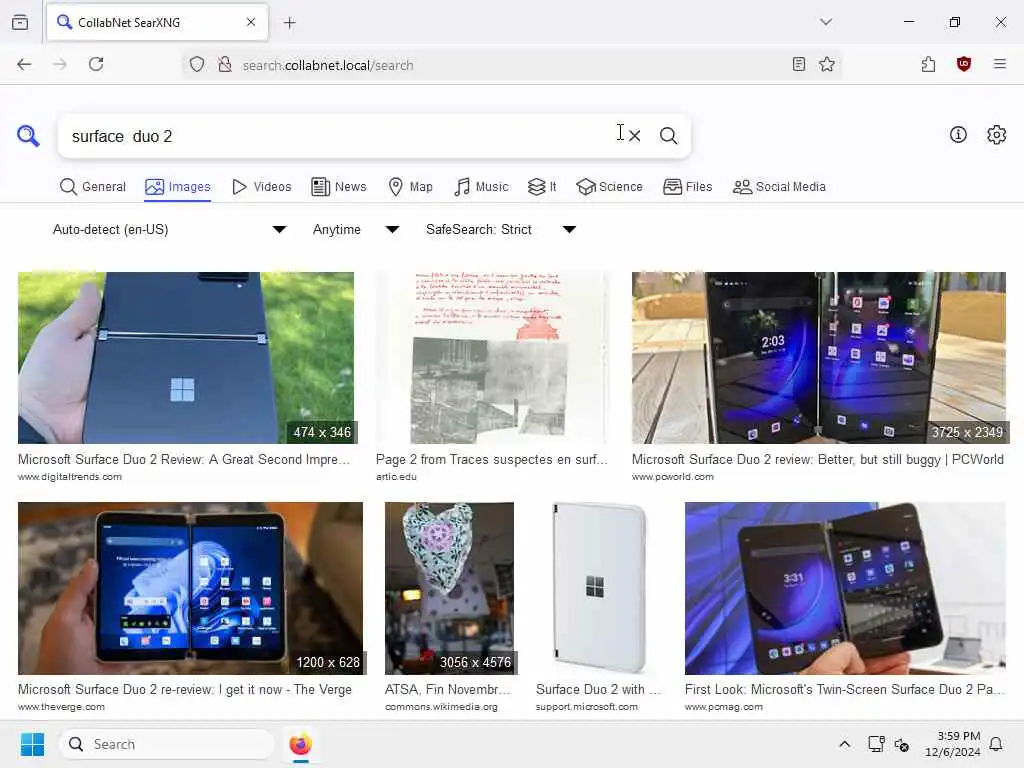Open the PCWorld Surface Duo 2 review title
Viewport: 1024px width, 768px height.
pyautogui.click(x=818, y=459)
